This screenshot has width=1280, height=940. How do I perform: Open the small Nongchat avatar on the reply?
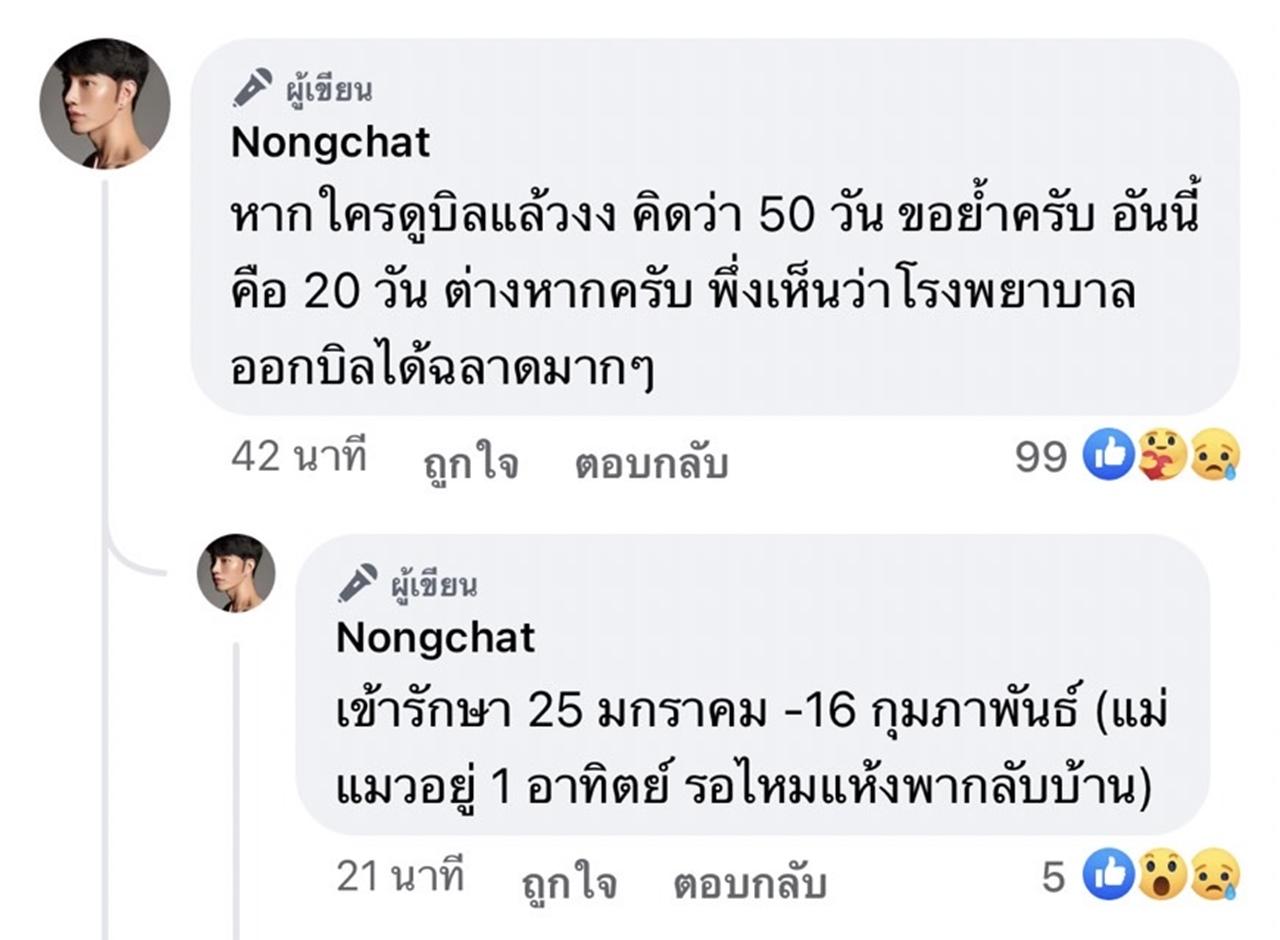click(236, 572)
